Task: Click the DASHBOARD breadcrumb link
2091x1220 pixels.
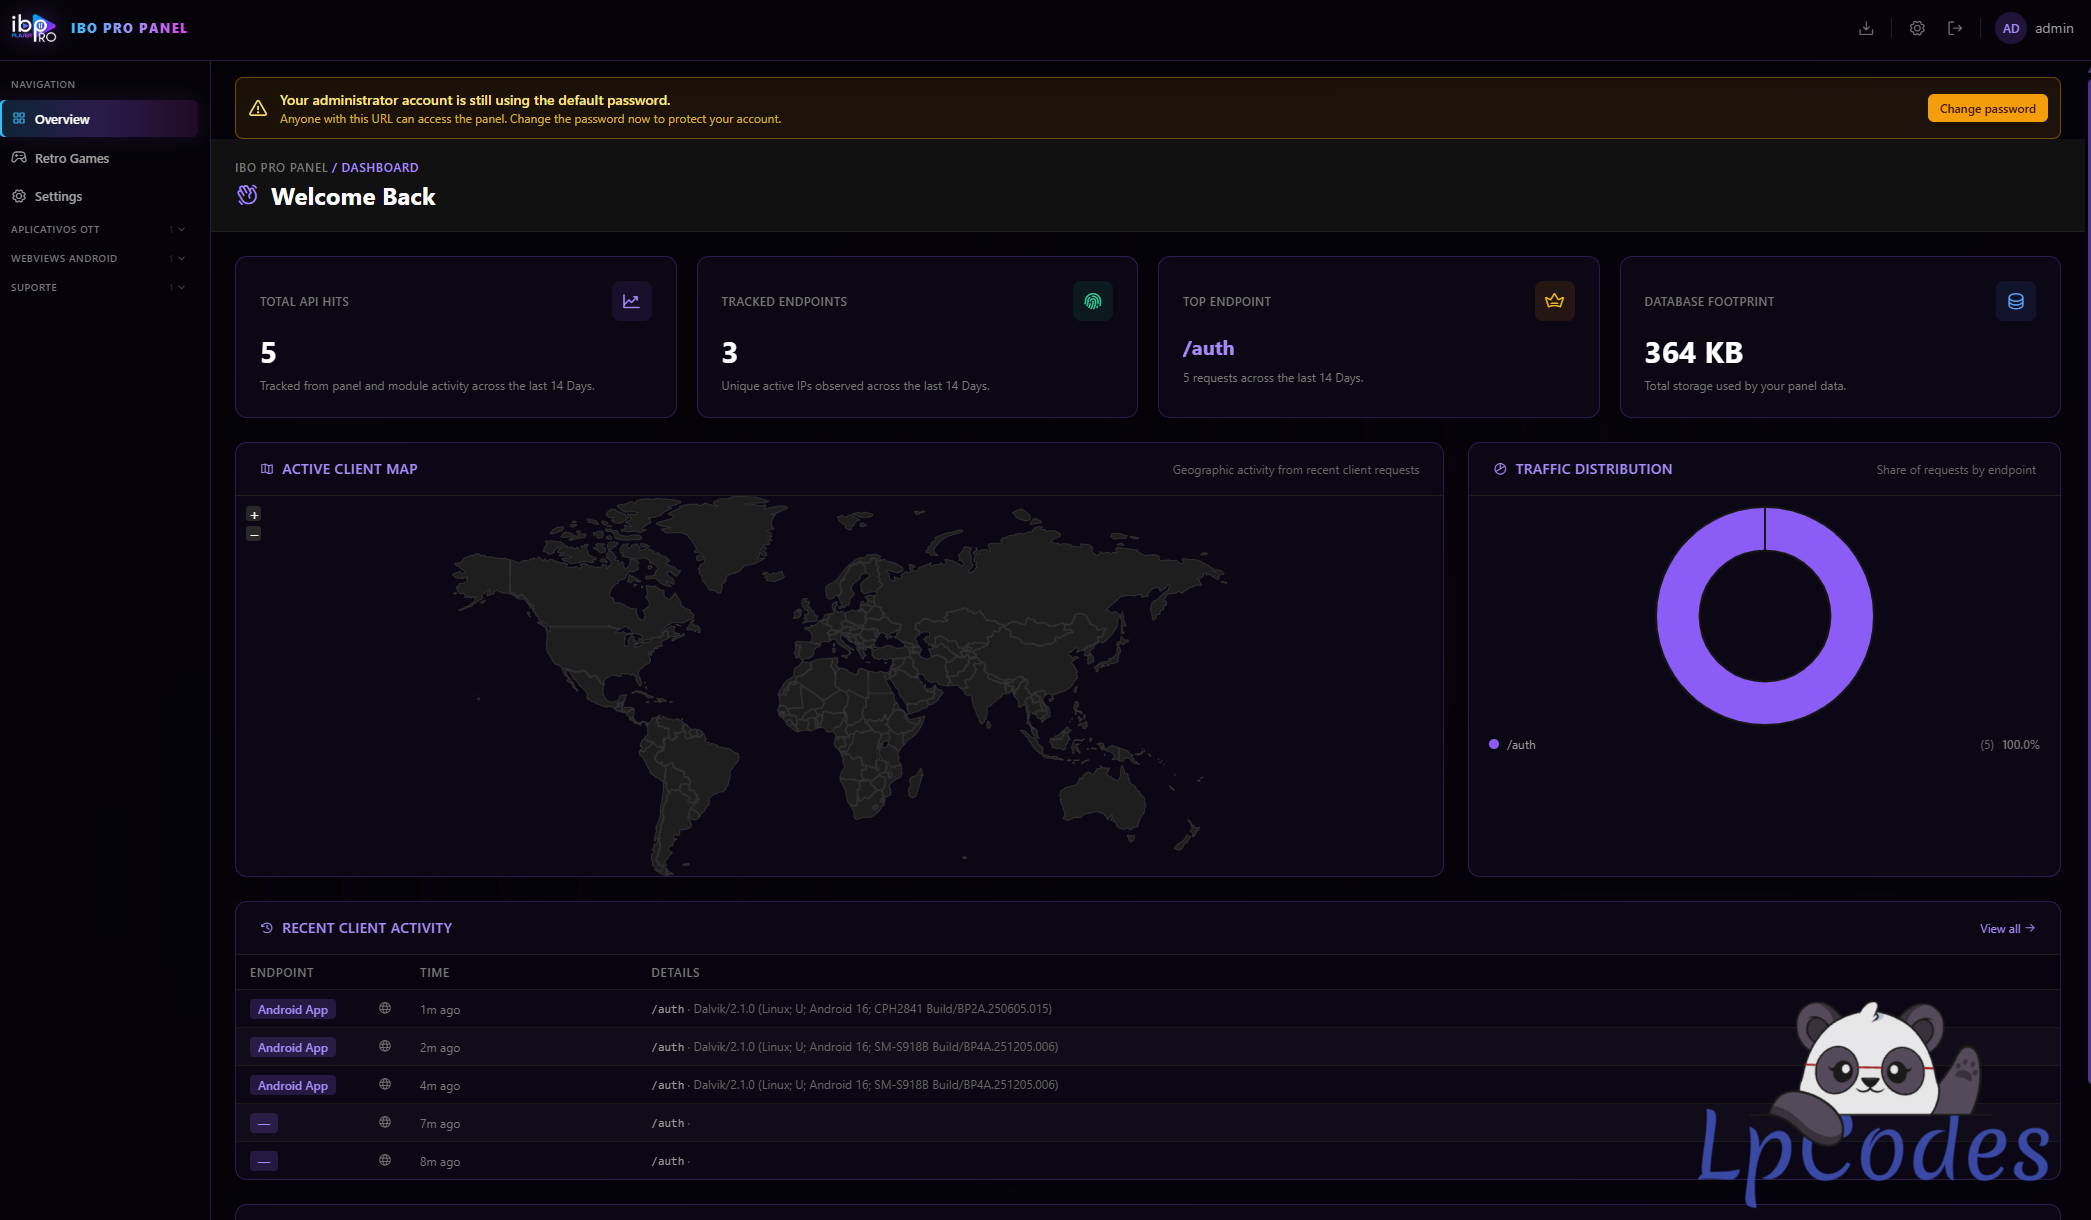Action: [x=379, y=167]
